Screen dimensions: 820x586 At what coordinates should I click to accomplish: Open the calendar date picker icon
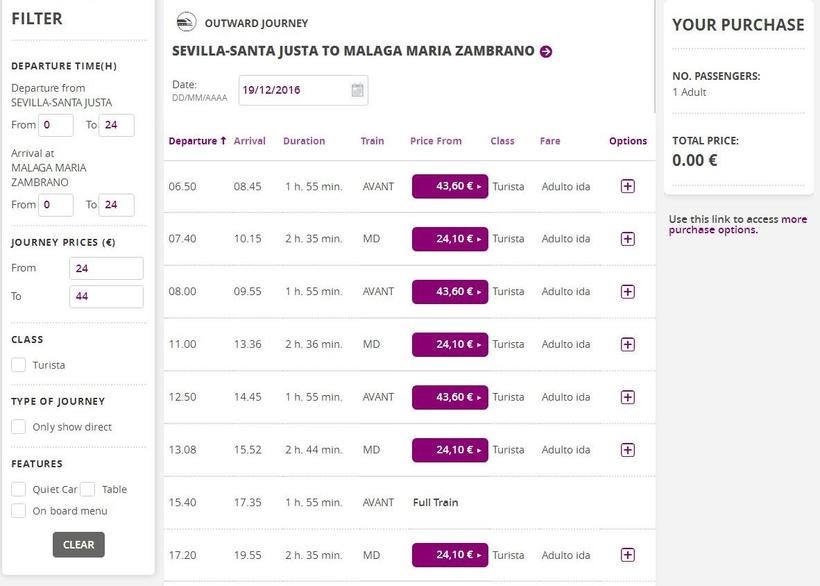[357, 90]
